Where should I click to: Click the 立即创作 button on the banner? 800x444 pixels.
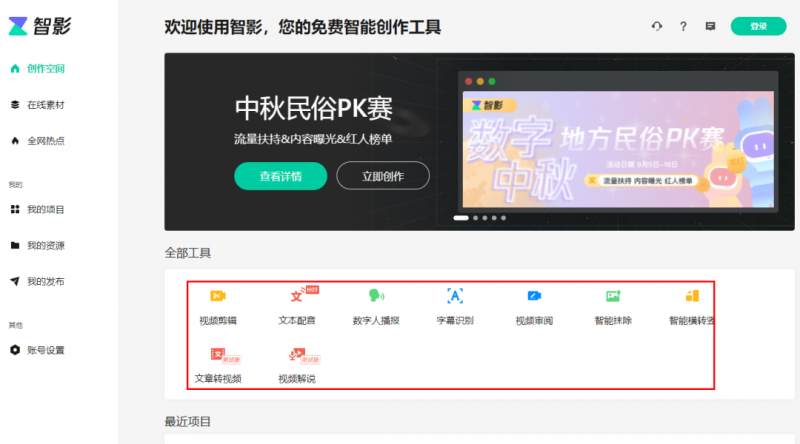click(382, 176)
